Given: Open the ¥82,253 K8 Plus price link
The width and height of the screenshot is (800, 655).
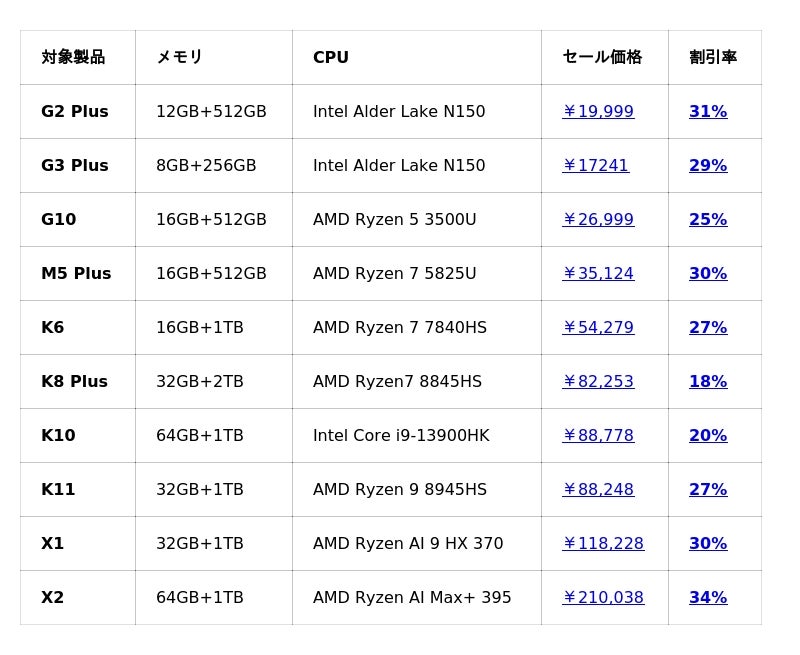Looking at the screenshot, I should click(598, 382).
